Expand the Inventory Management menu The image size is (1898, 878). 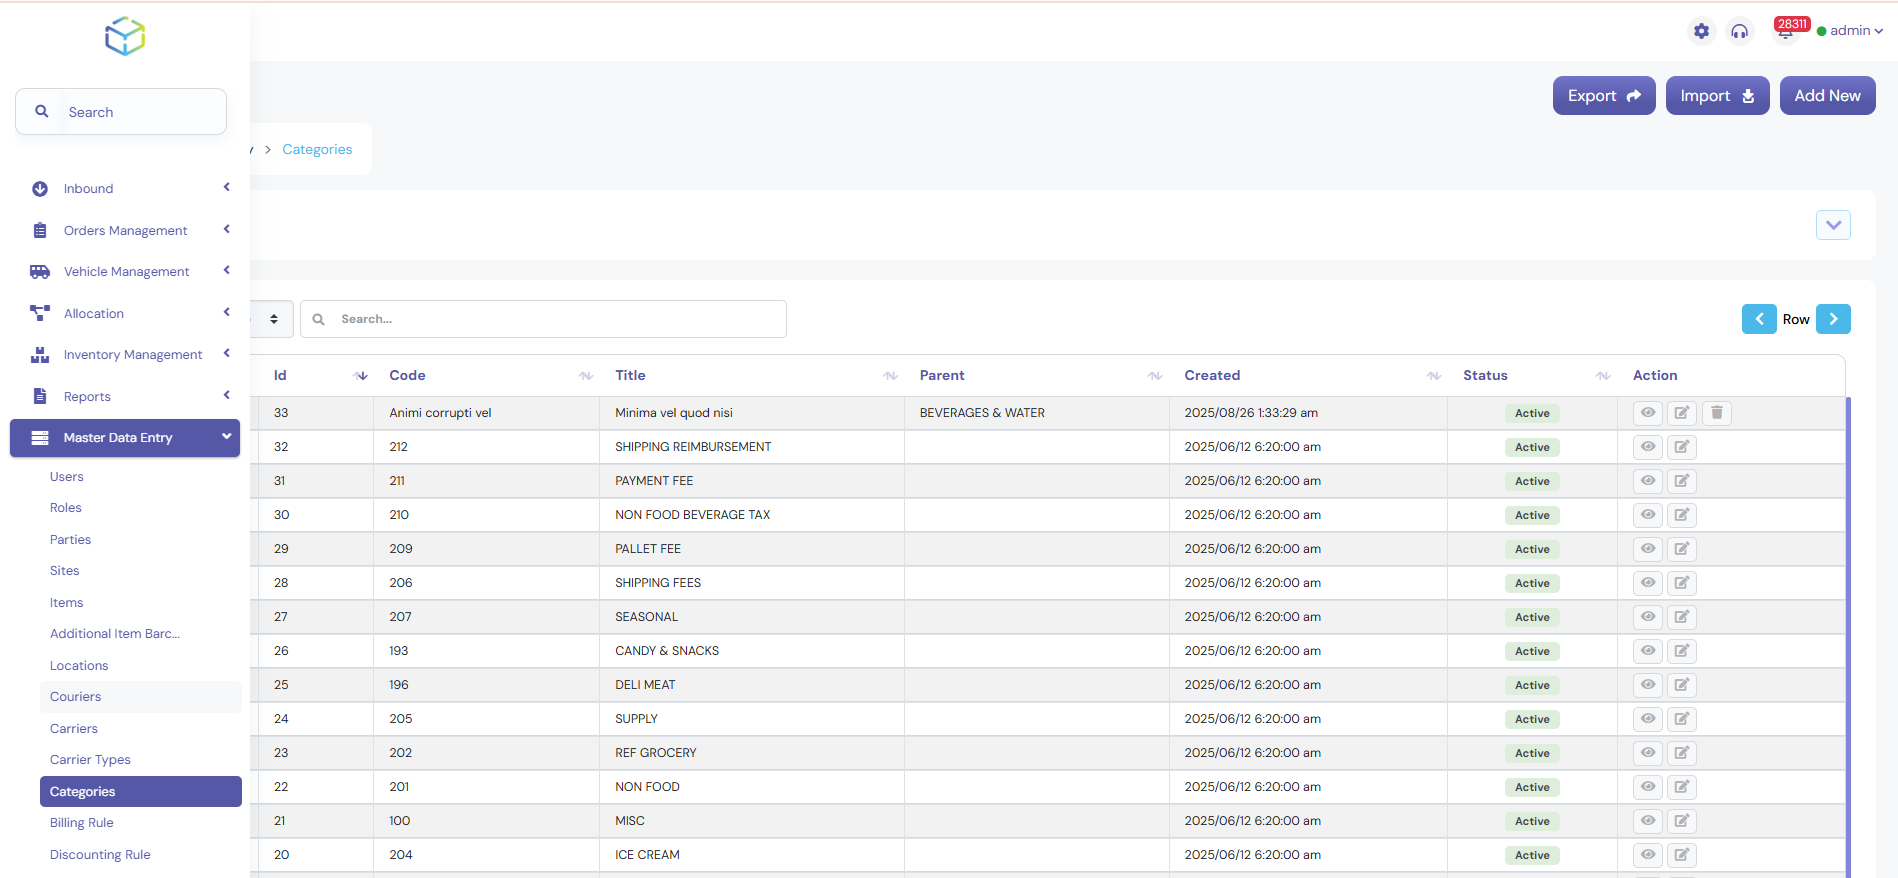click(133, 355)
